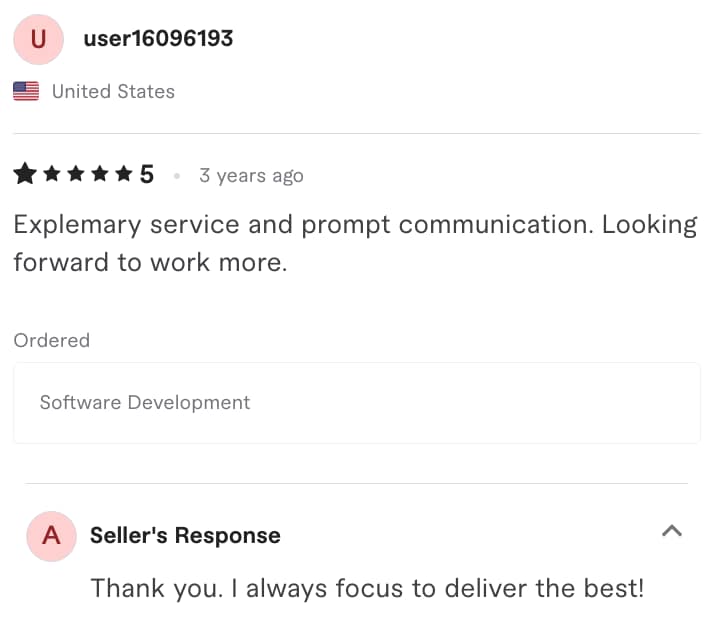
Task: Click the United States flag icon
Action: 26,91
